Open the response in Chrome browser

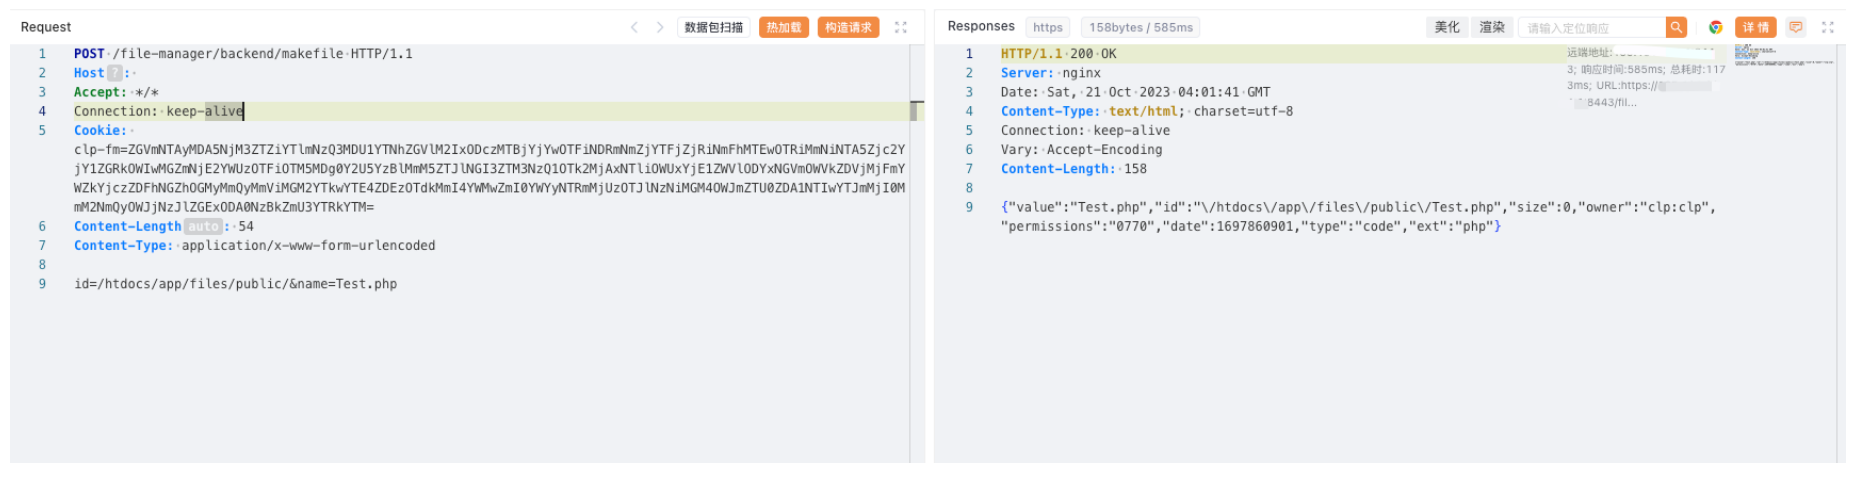(x=1716, y=27)
